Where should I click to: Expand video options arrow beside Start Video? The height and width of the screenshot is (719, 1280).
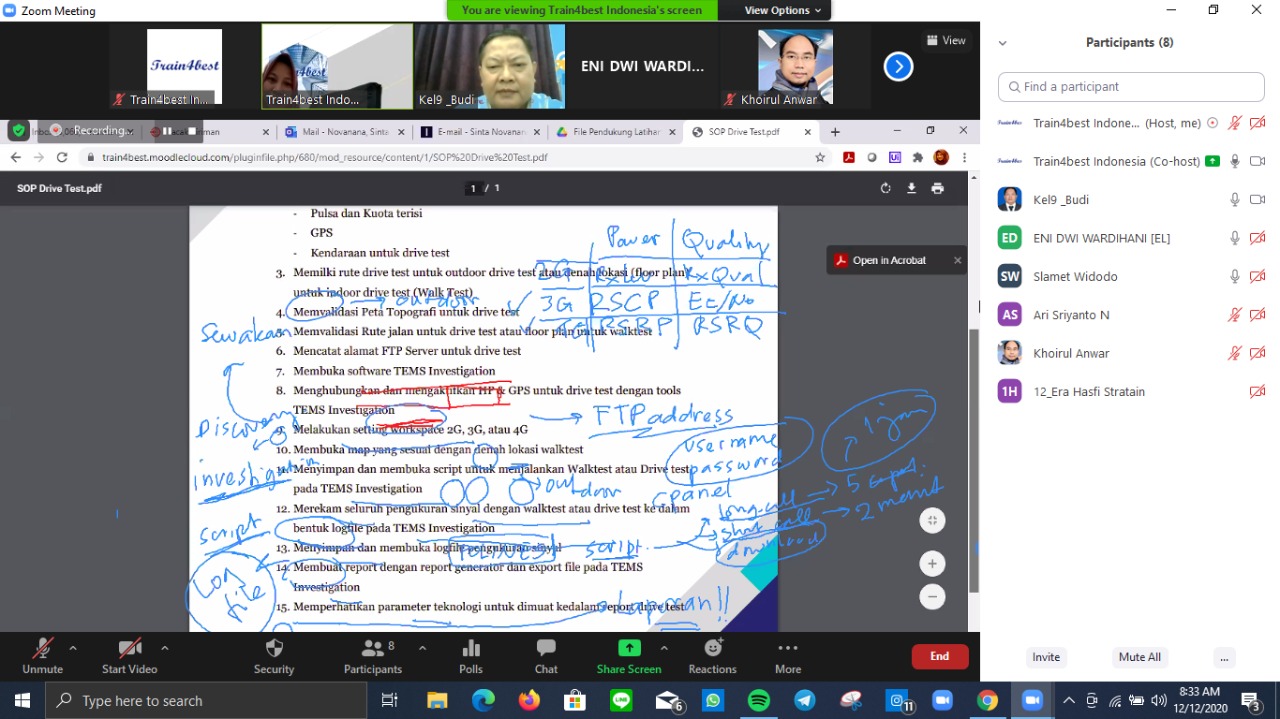pos(165,648)
